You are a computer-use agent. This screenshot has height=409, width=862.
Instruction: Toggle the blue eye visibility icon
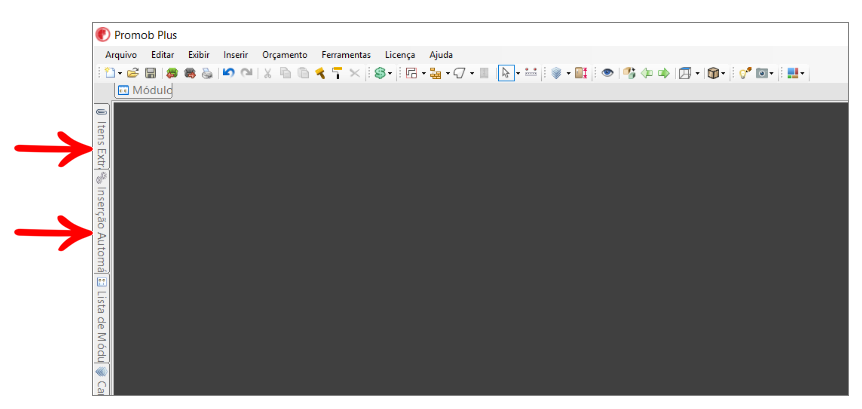click(x=607, y=73)
